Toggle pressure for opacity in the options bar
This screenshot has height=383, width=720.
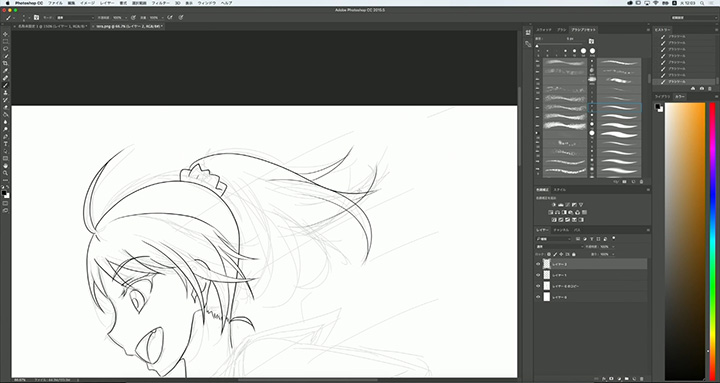pos(133,17)
